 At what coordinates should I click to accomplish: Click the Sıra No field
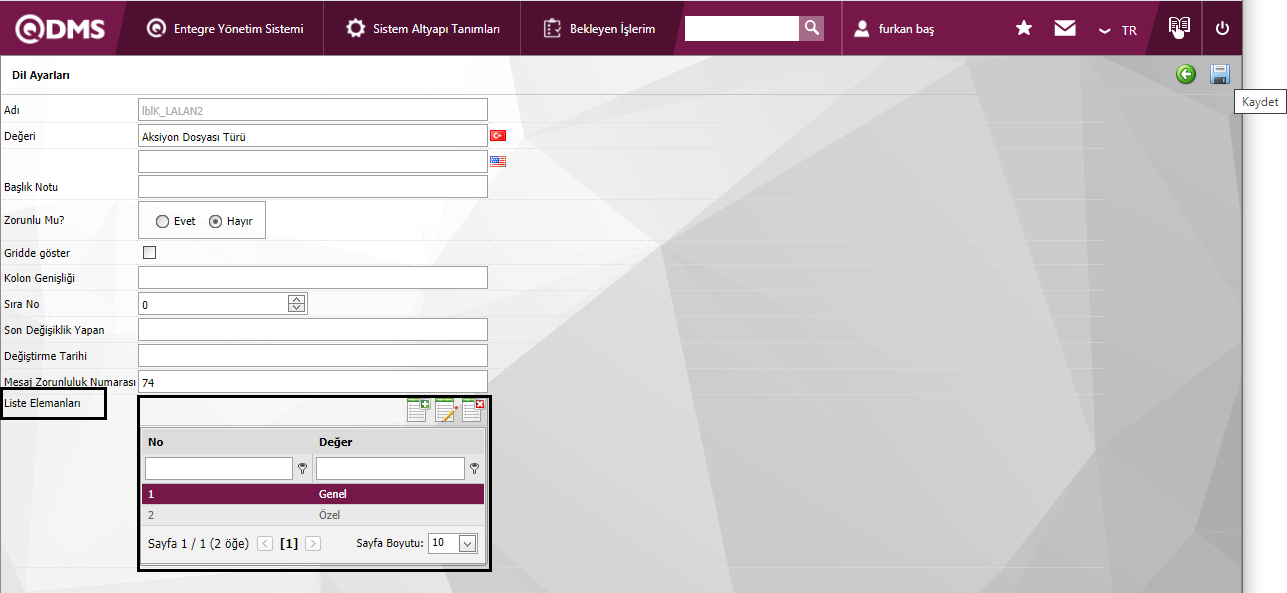tap(213, 303)
